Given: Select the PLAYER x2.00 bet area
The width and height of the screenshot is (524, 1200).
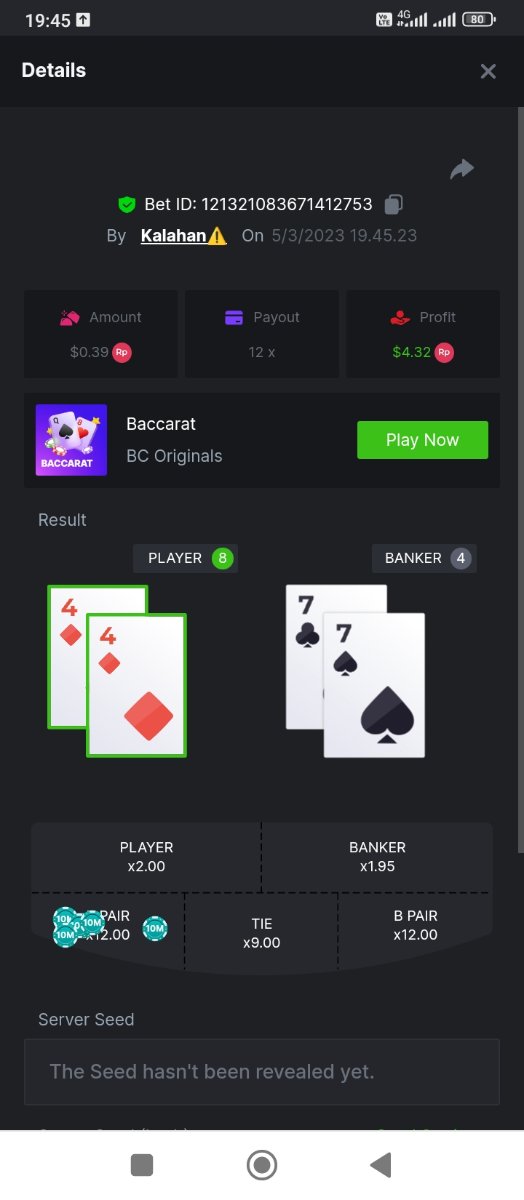Looking at the screenshot, I should [146, 857].
